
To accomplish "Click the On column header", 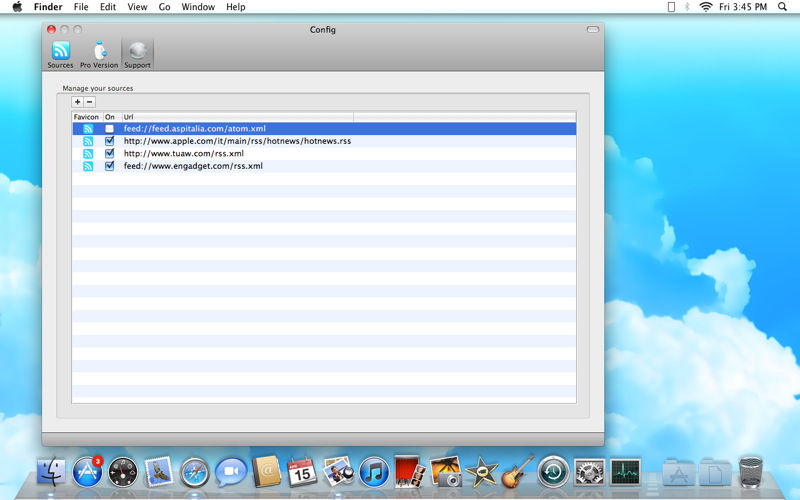I will 112,117.
